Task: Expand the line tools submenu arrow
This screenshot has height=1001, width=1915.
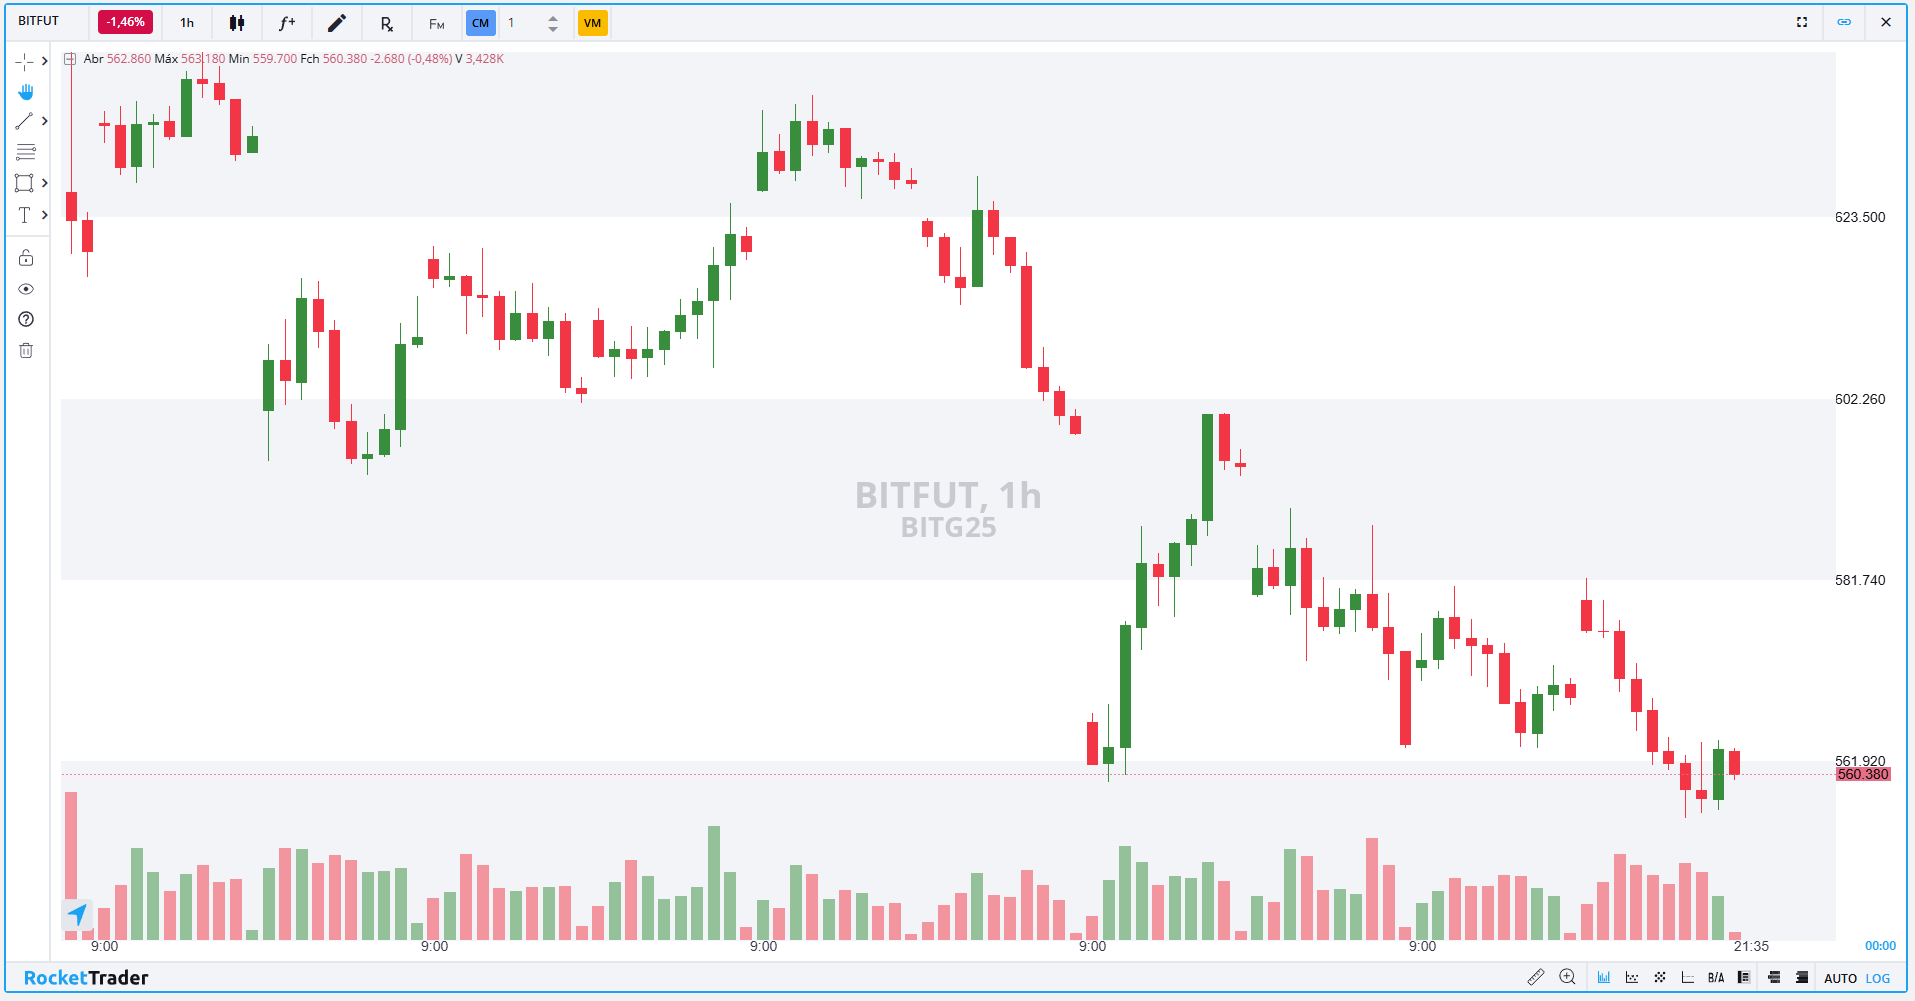Action: coord(45,121)
